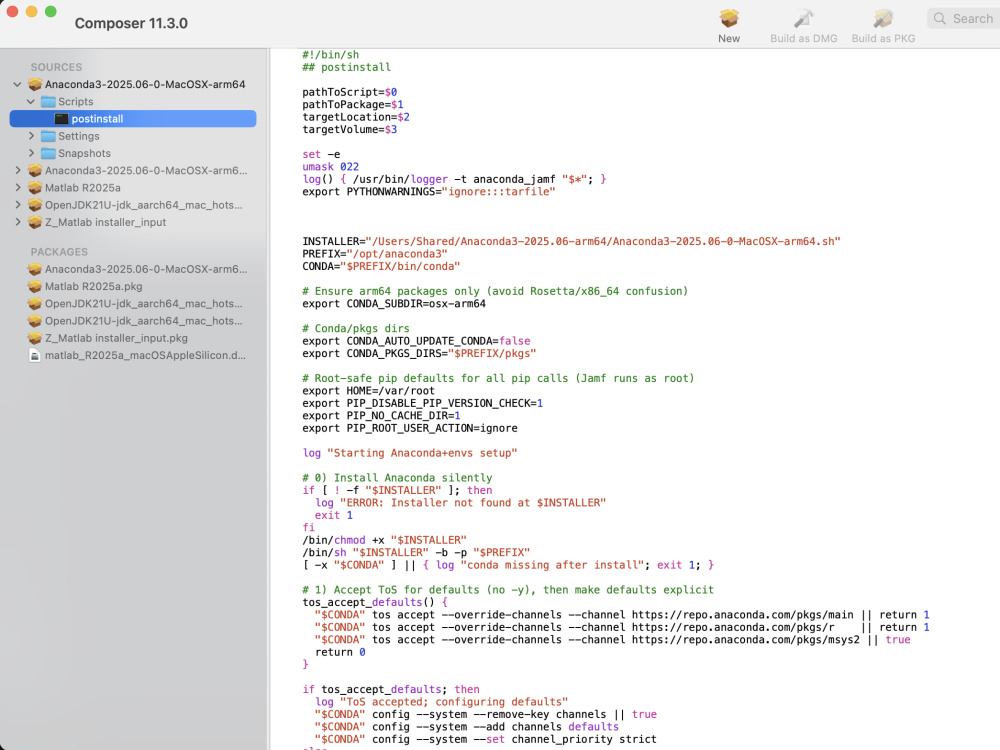Click the Z_Matlab installer_input.pkg icon
The height and width of the screenshot is (750, 1000).
(x=35, y=338)
